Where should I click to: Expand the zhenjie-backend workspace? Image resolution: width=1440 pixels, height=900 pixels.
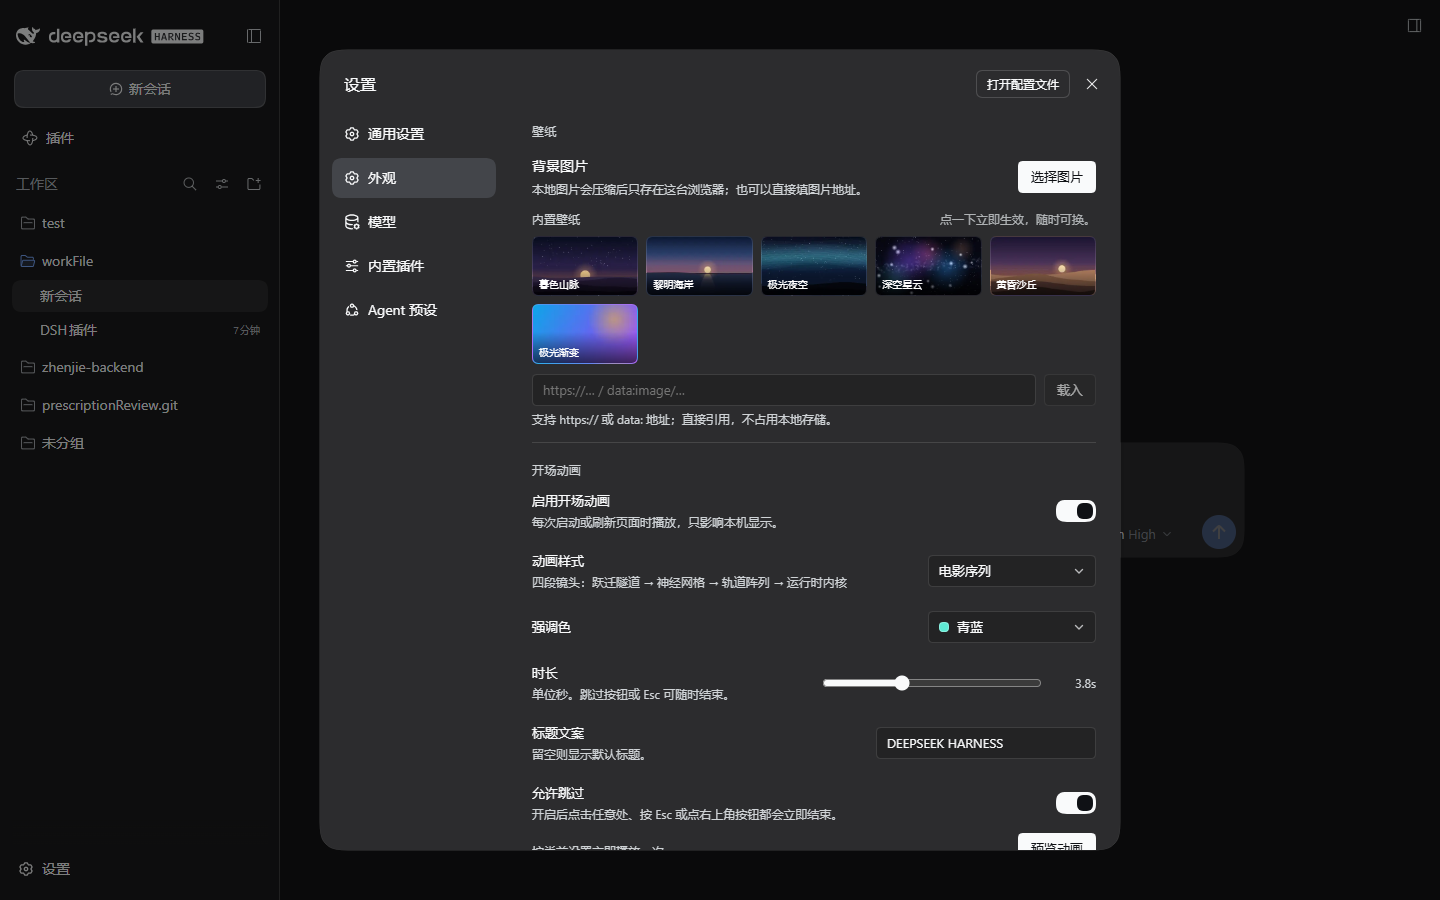click(140, 367)
